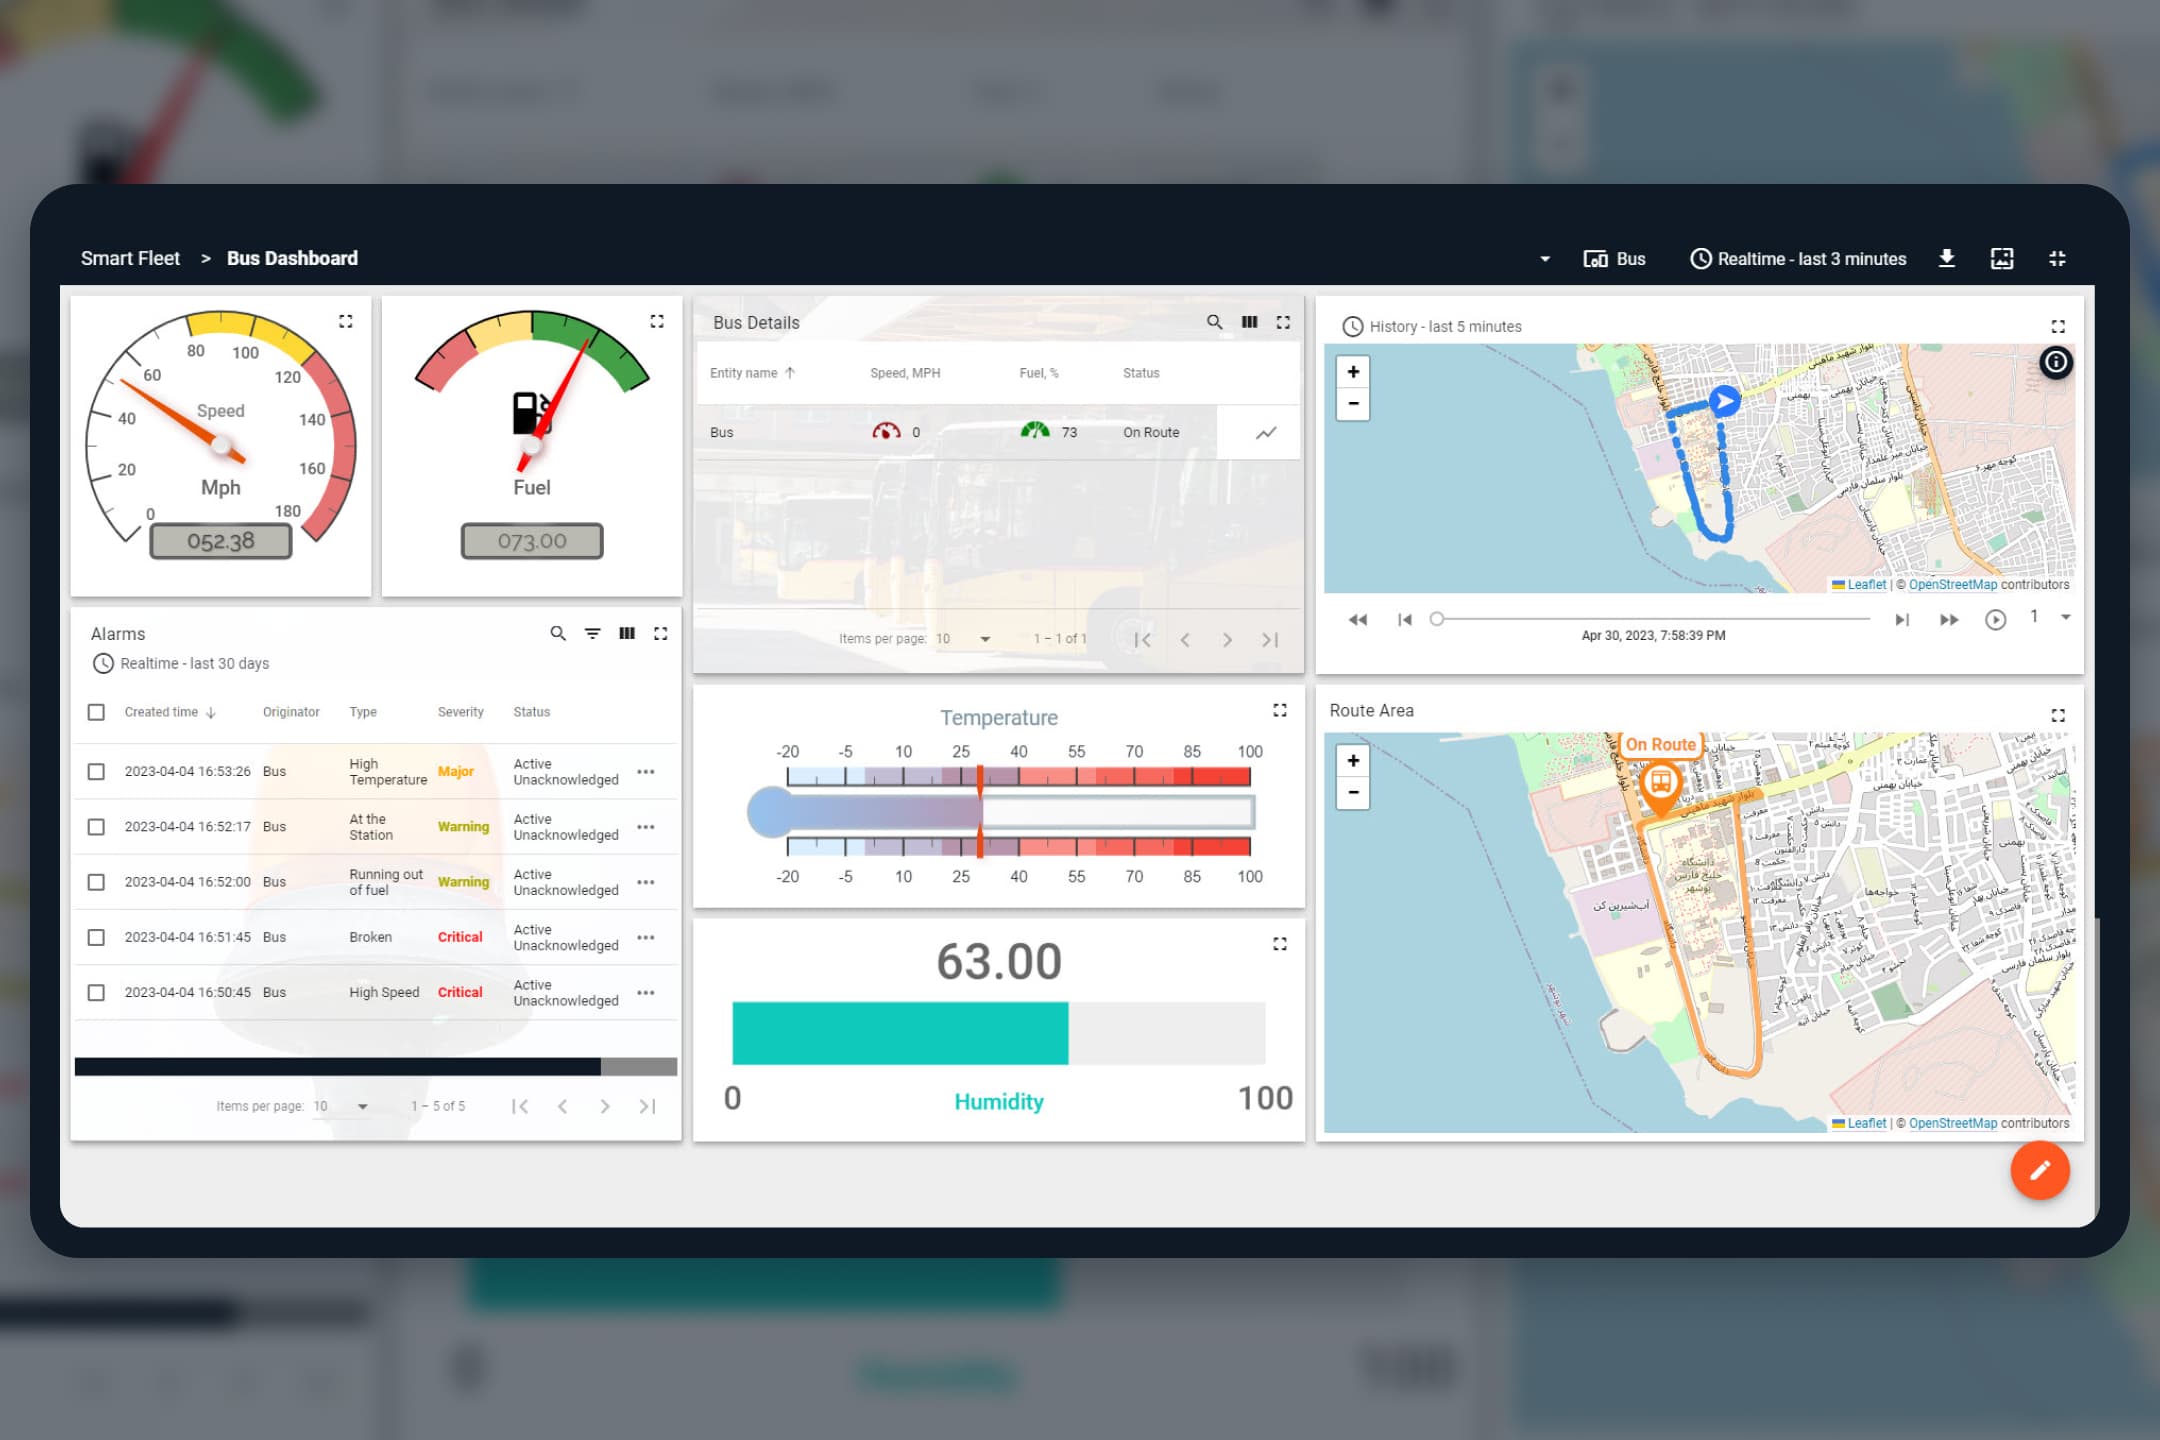
Task: Zoom out on the History map
Action: coord(1353,404)
